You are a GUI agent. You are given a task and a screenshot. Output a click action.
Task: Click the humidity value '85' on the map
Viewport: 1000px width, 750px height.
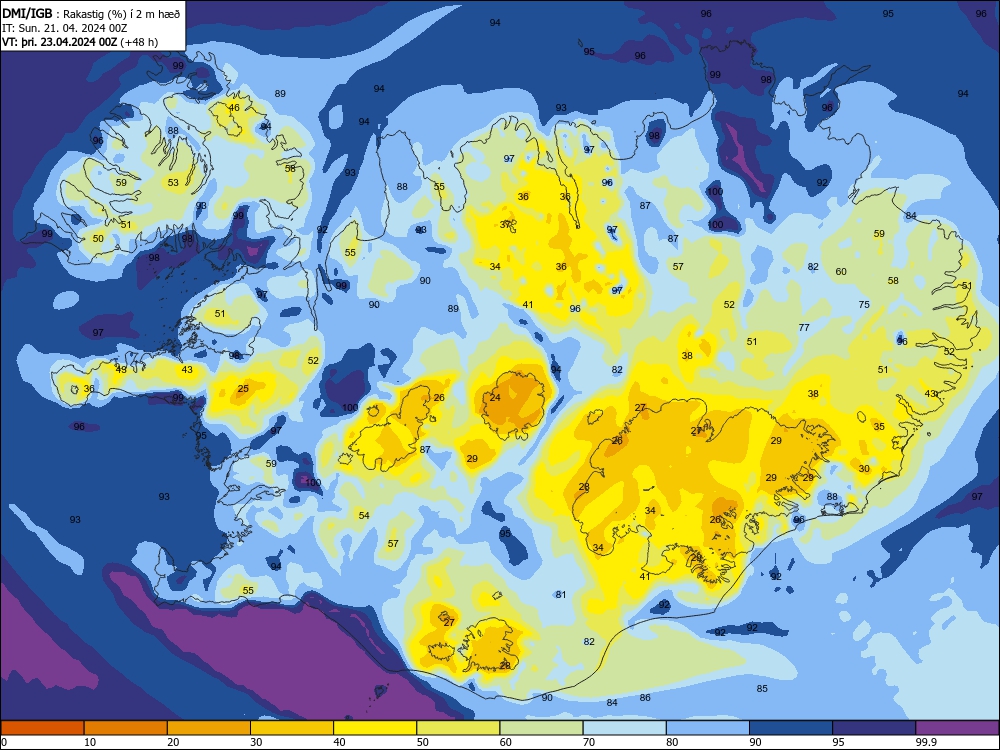762,689
